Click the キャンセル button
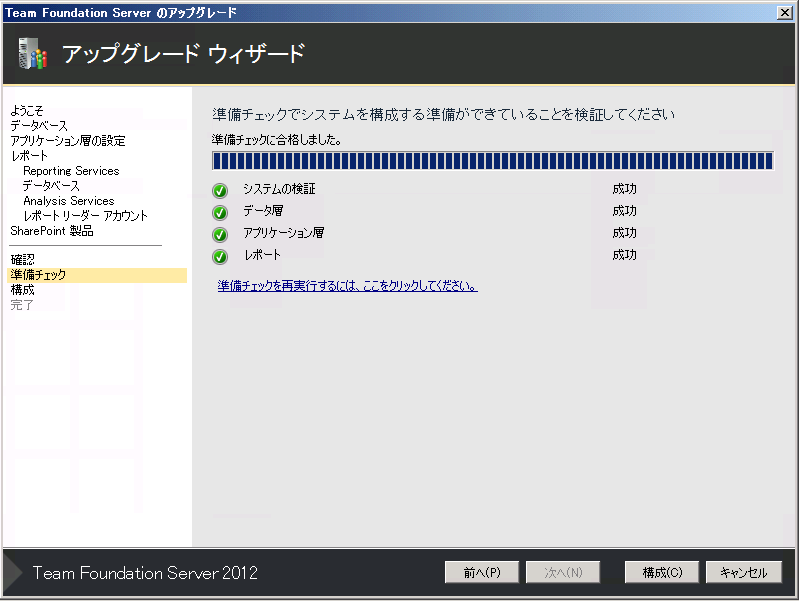 (x=743, y=572)
